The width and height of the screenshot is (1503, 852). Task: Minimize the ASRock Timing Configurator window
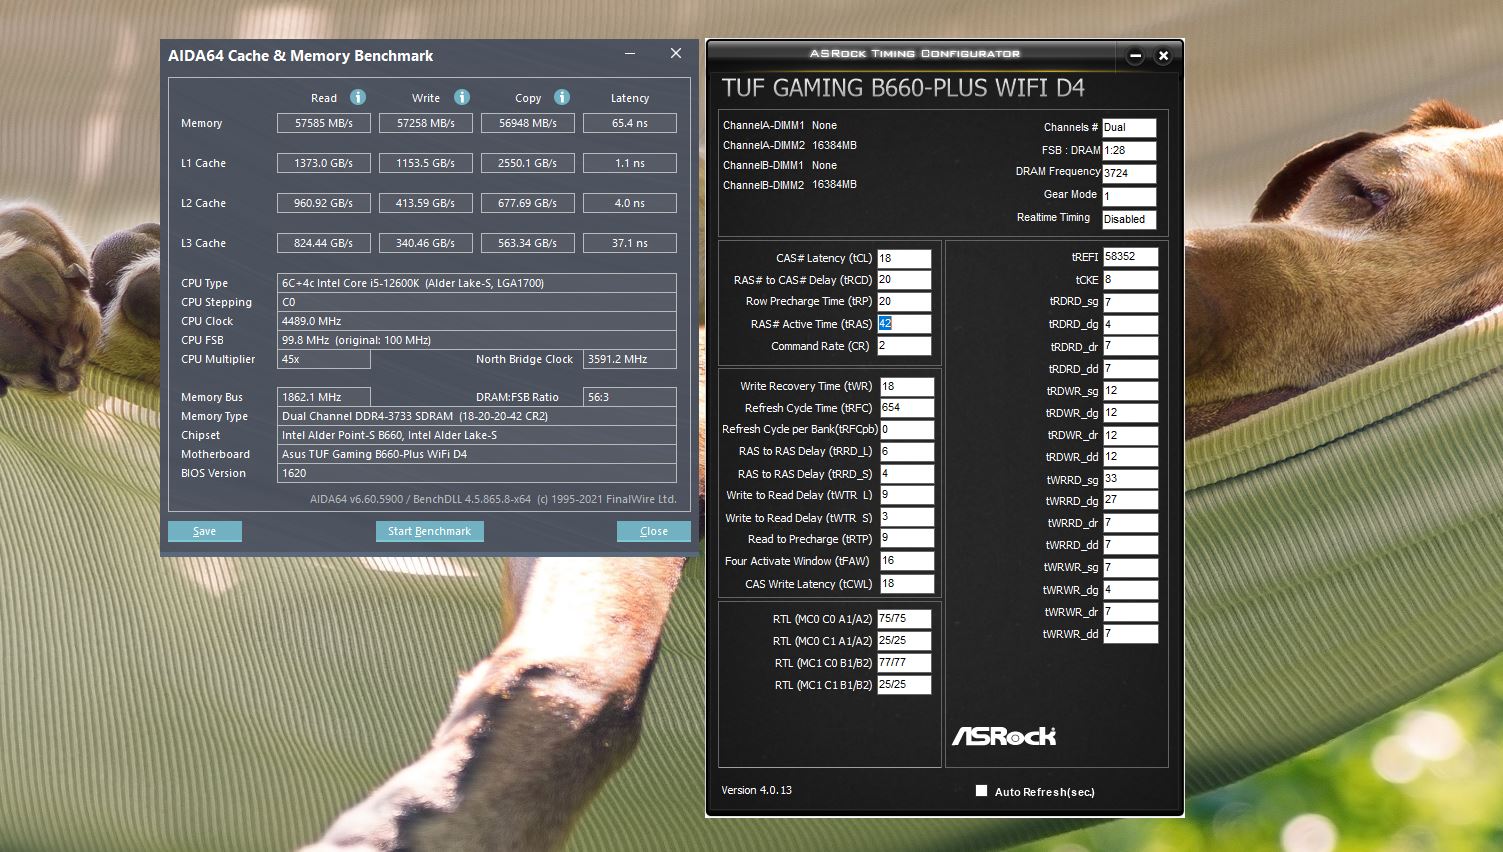coord(1135,56)
